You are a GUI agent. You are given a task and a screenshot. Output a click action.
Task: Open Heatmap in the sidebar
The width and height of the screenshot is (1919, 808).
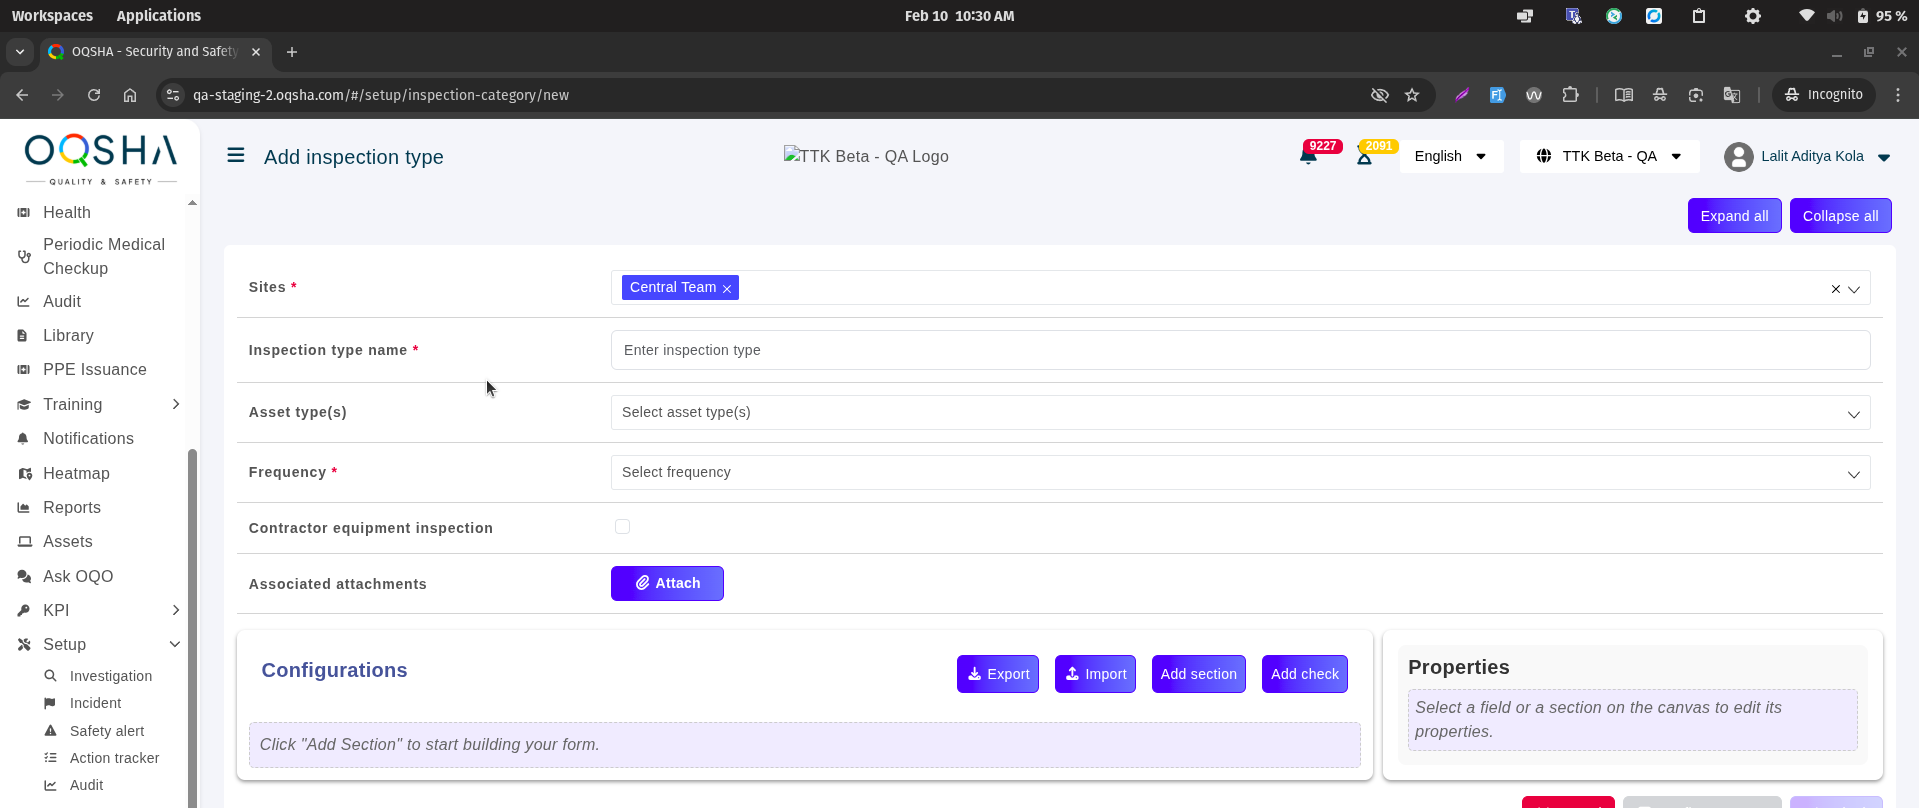[76, 474]
